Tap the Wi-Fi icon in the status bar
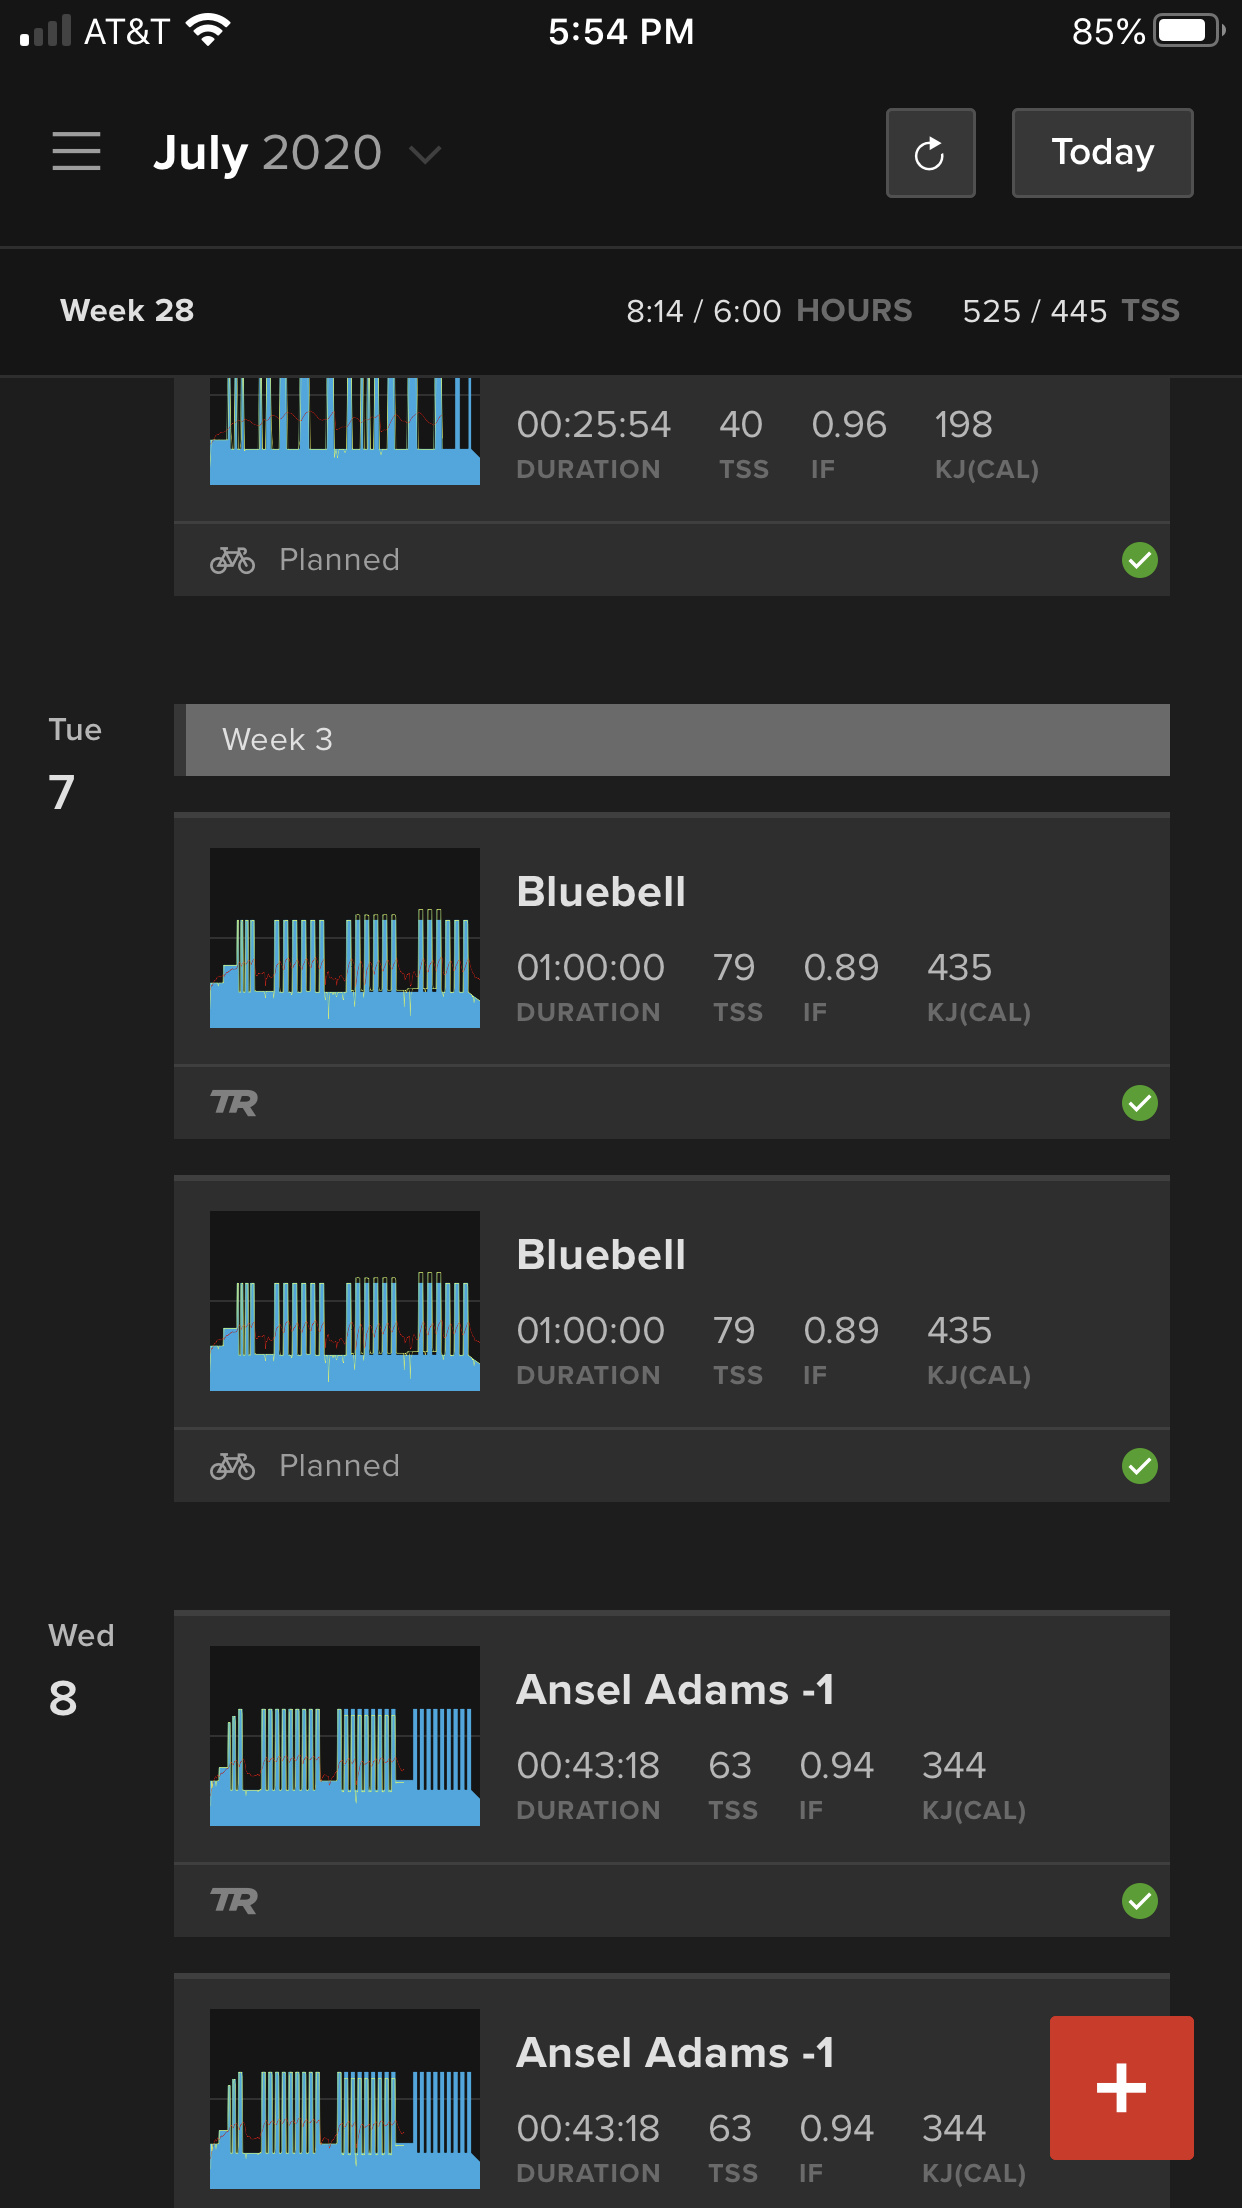 pos(208,31)
